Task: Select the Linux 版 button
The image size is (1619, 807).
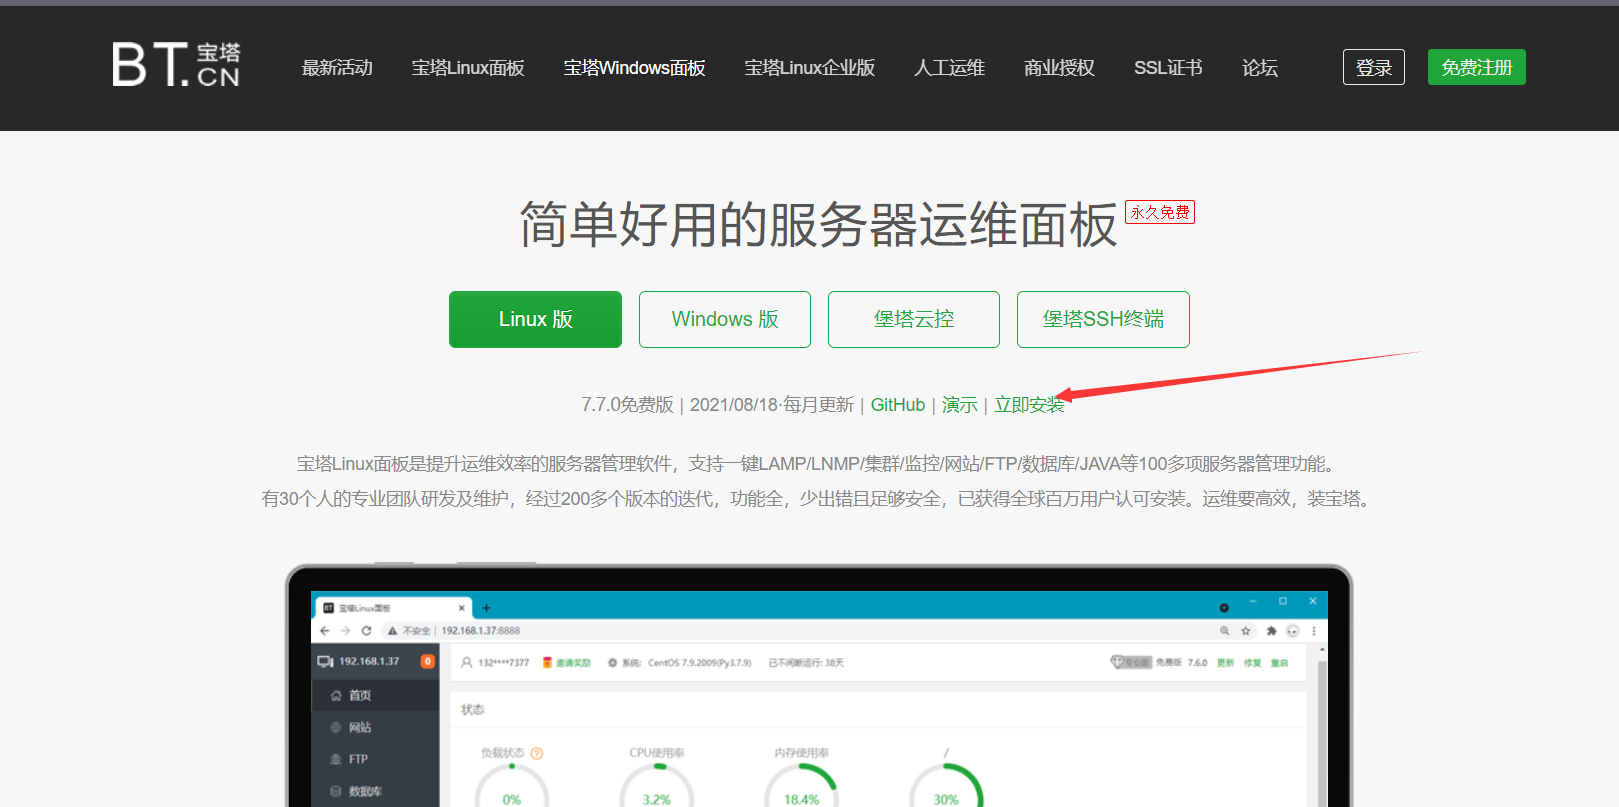Action: [535, 319]
